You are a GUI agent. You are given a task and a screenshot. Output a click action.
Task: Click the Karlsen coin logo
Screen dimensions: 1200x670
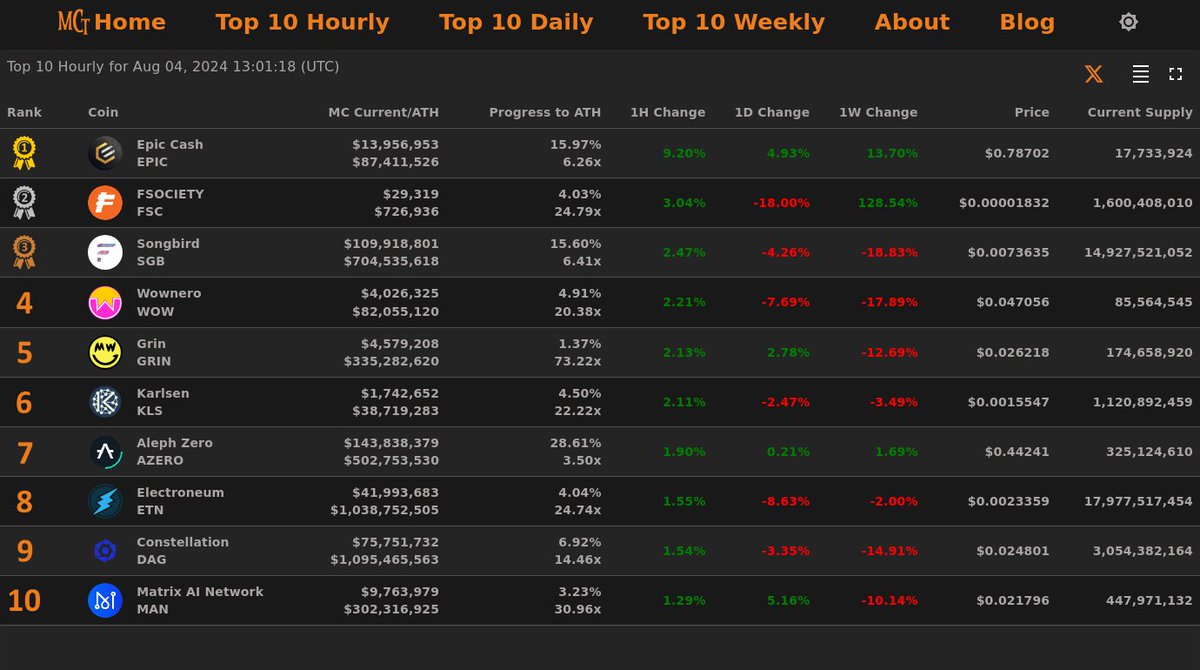105,402
